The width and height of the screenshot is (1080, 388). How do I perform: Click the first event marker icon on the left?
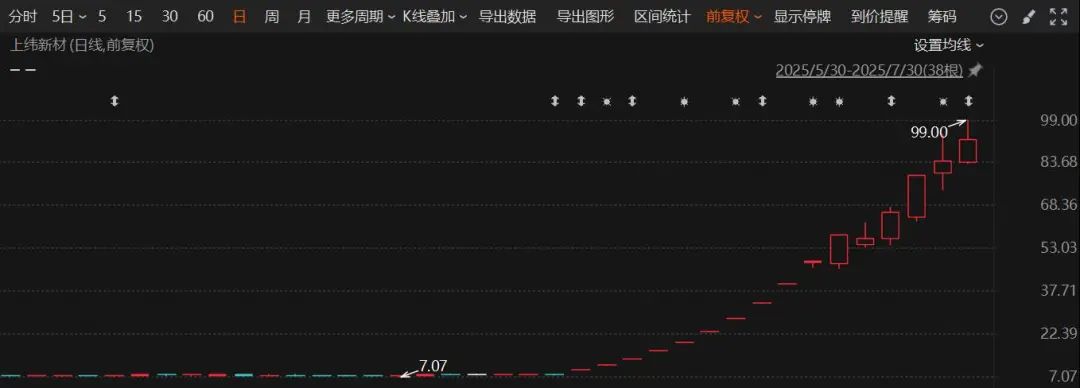click(114, 101)
